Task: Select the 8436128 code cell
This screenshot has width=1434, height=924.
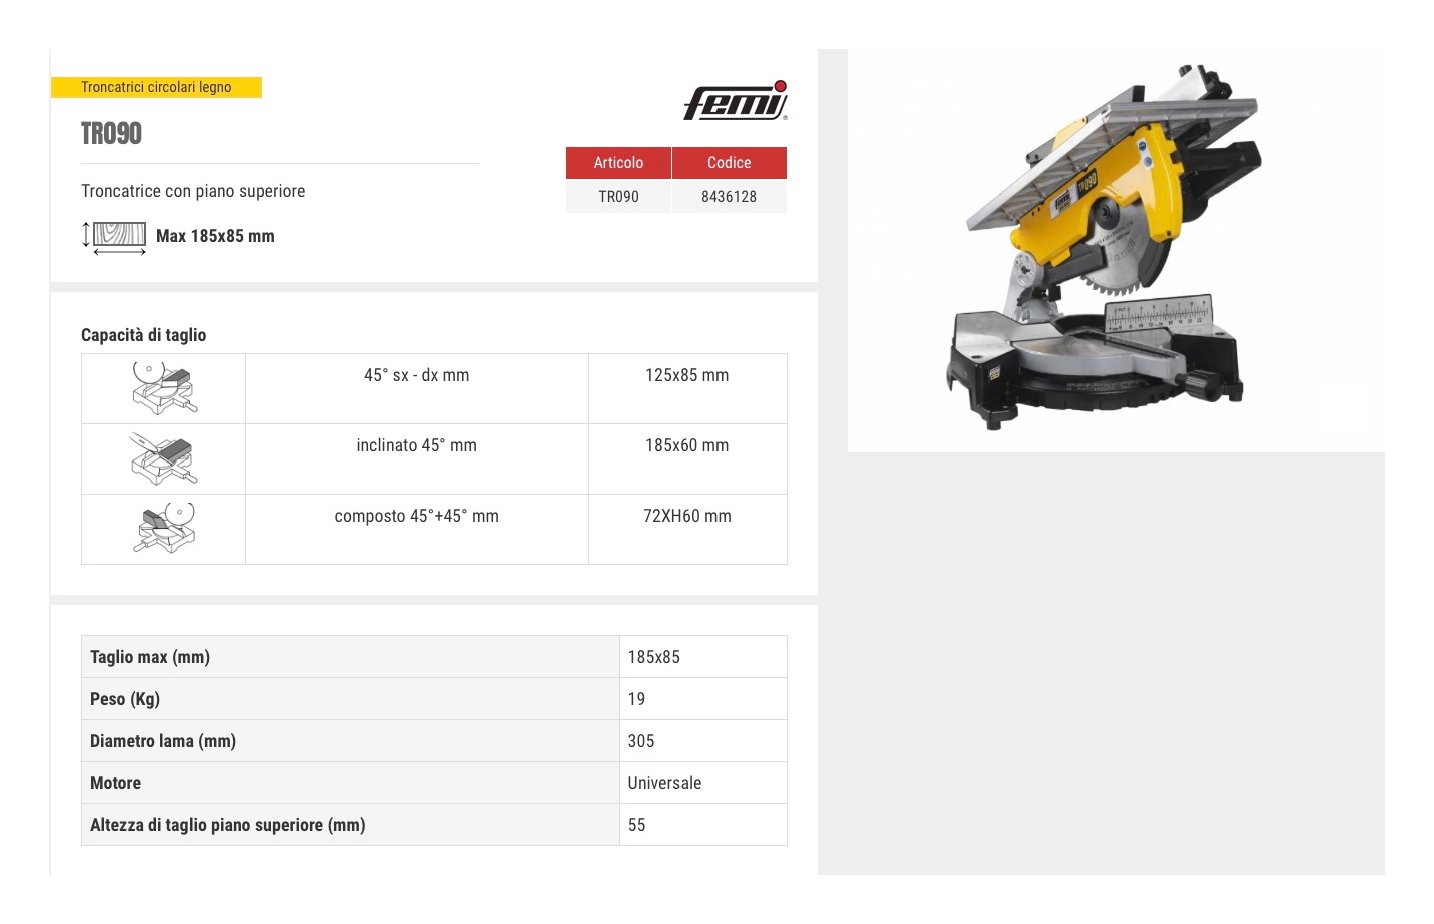Action: click(x=729, y=197)
